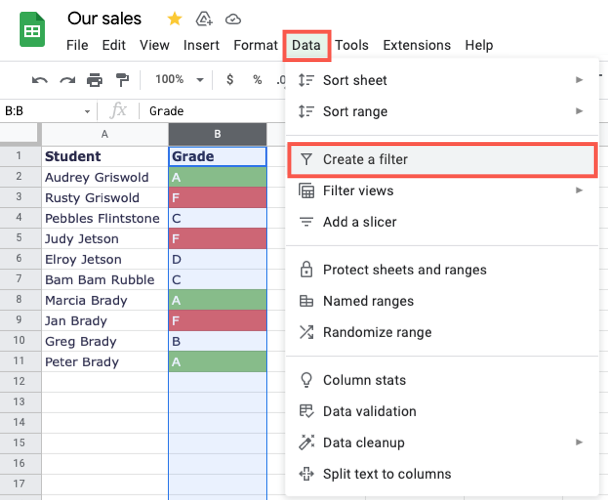This screenshot has width=608, height=500.
Task: Open the Format menu
Action: click(x=256, y=45)
